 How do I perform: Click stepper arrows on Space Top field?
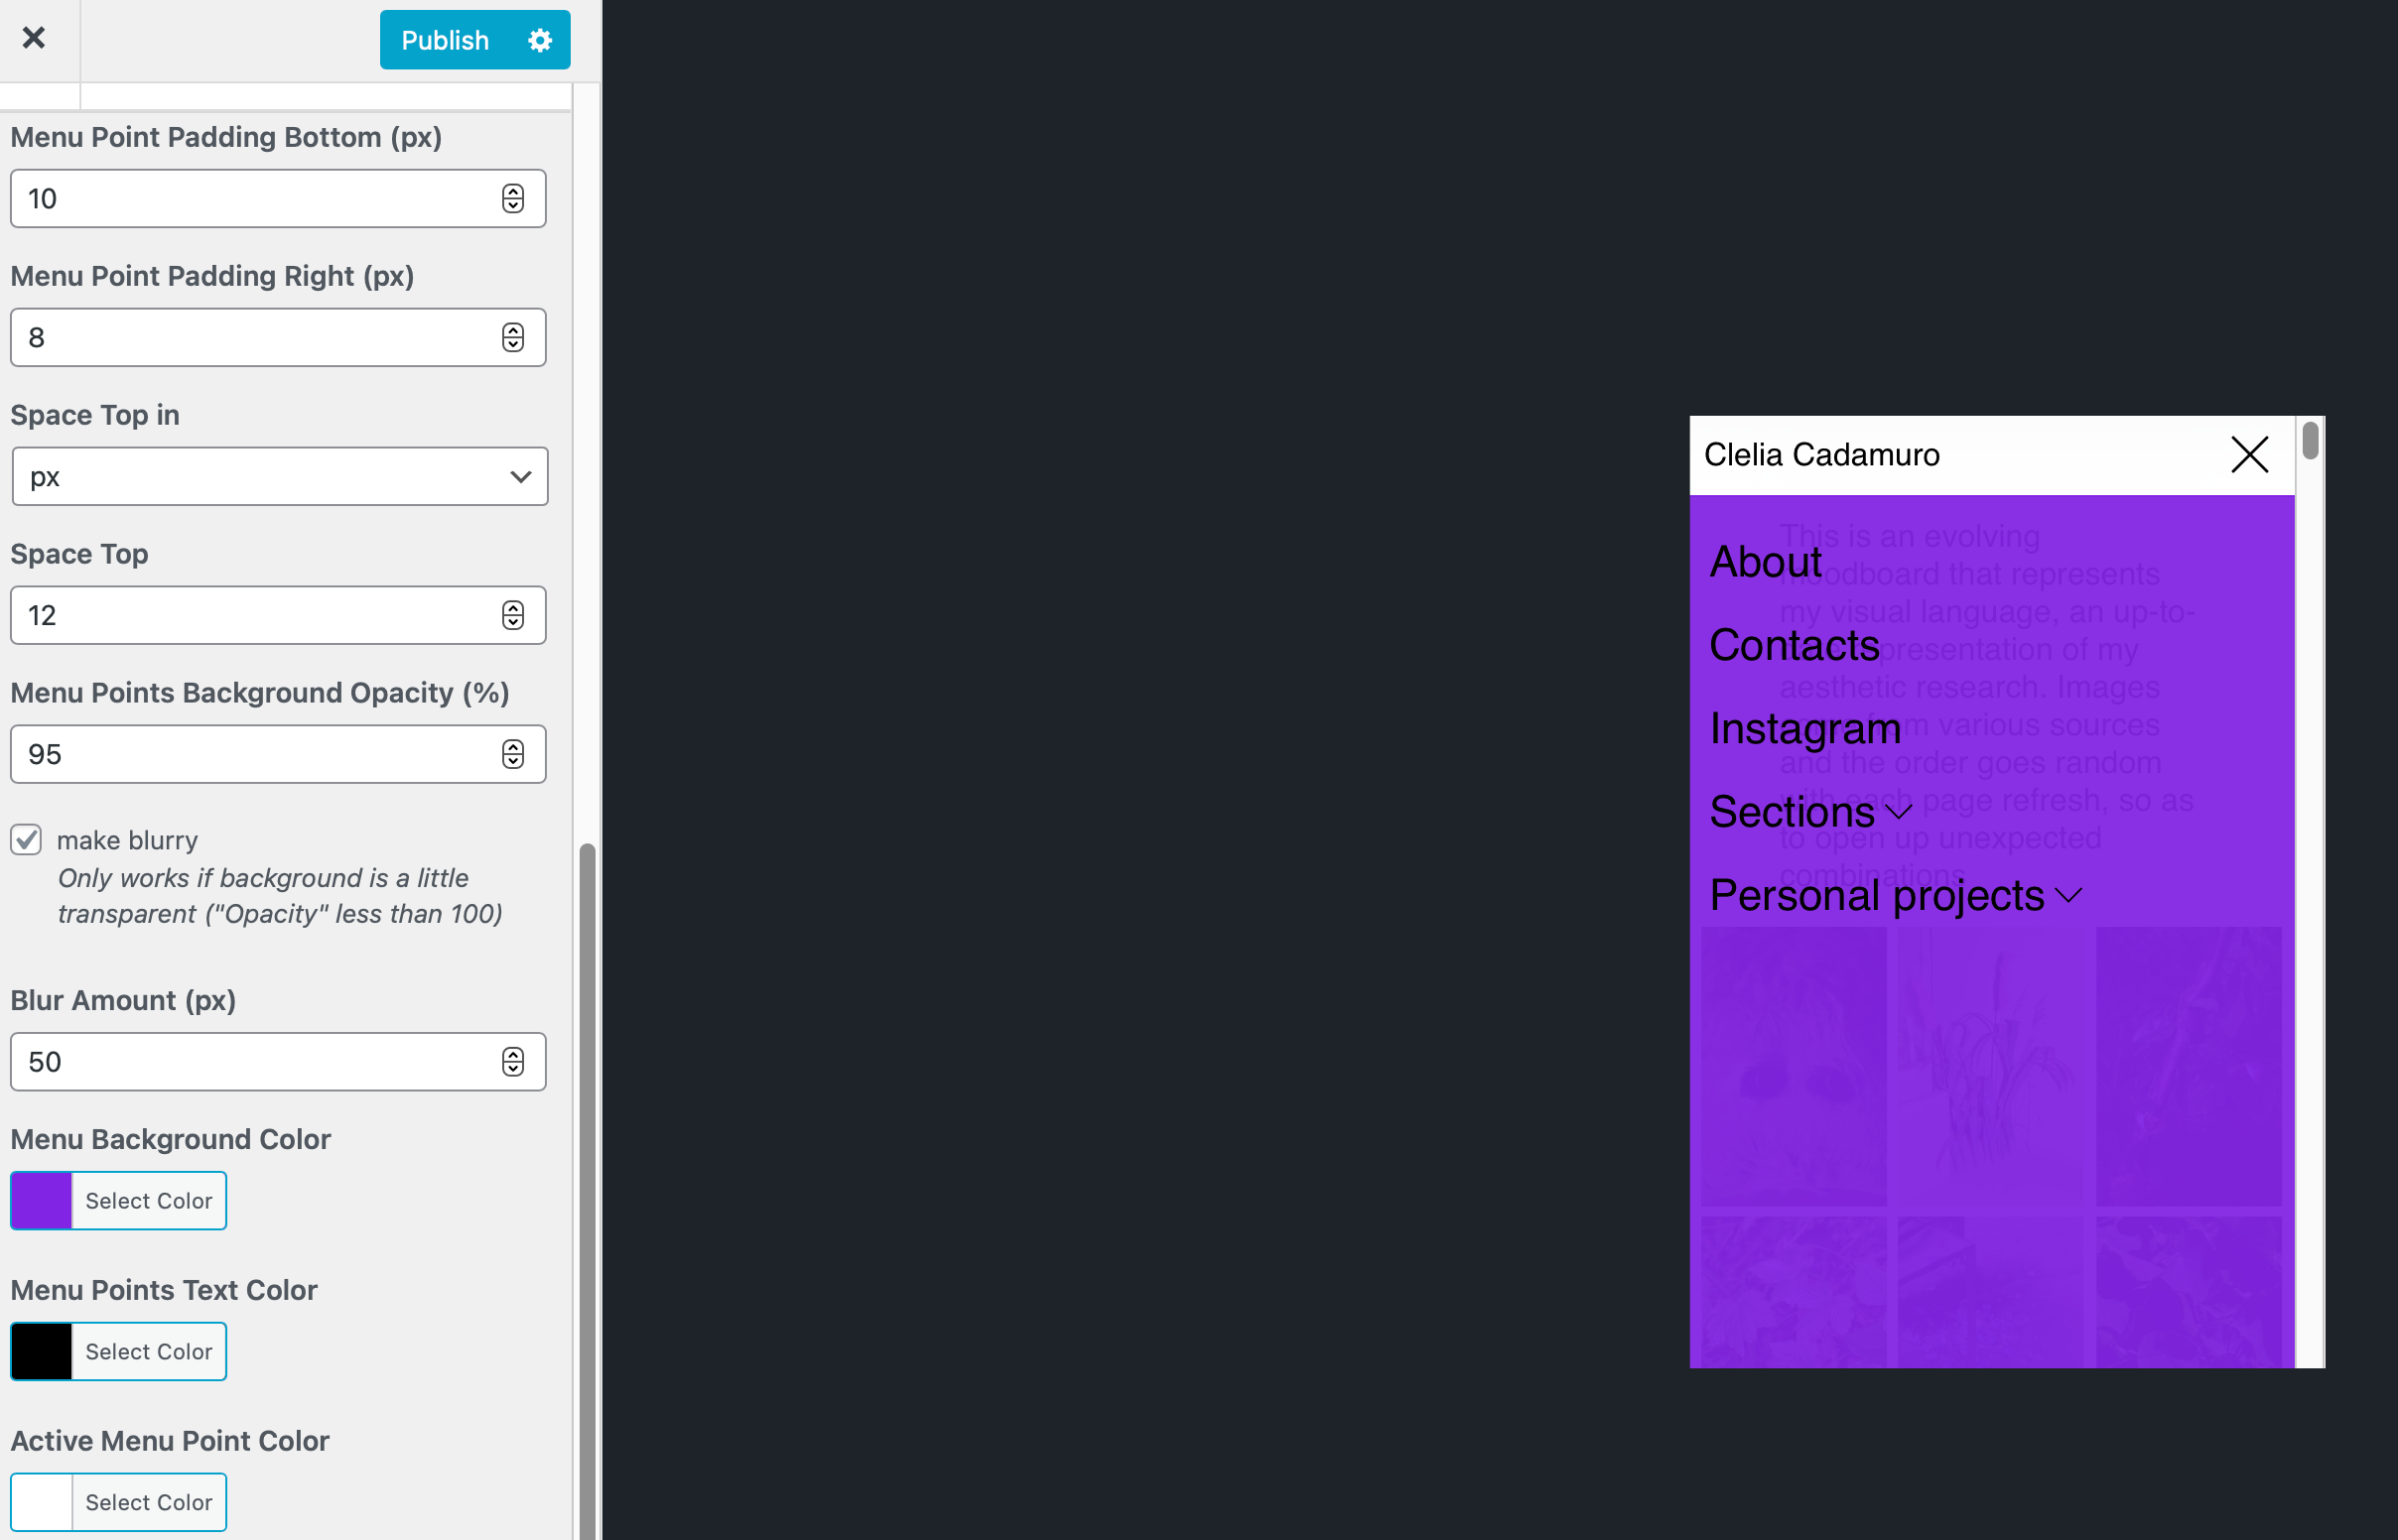(x=513, y=615)
